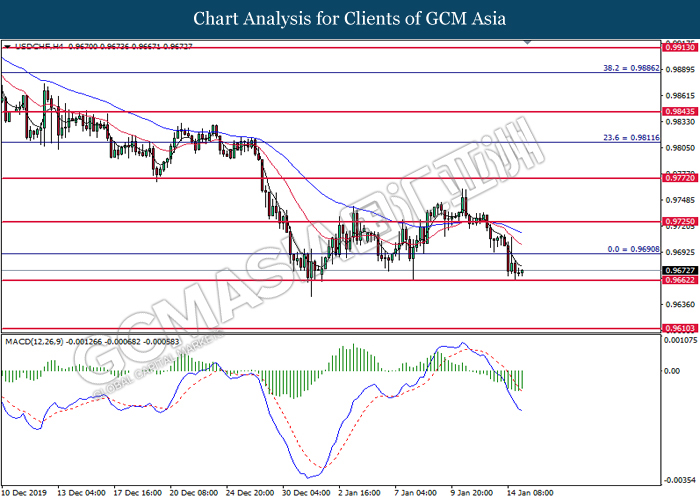Click the 0.97720 red price label
The width and height of the screenshot is (700, 500).
(x=680, y=178)
